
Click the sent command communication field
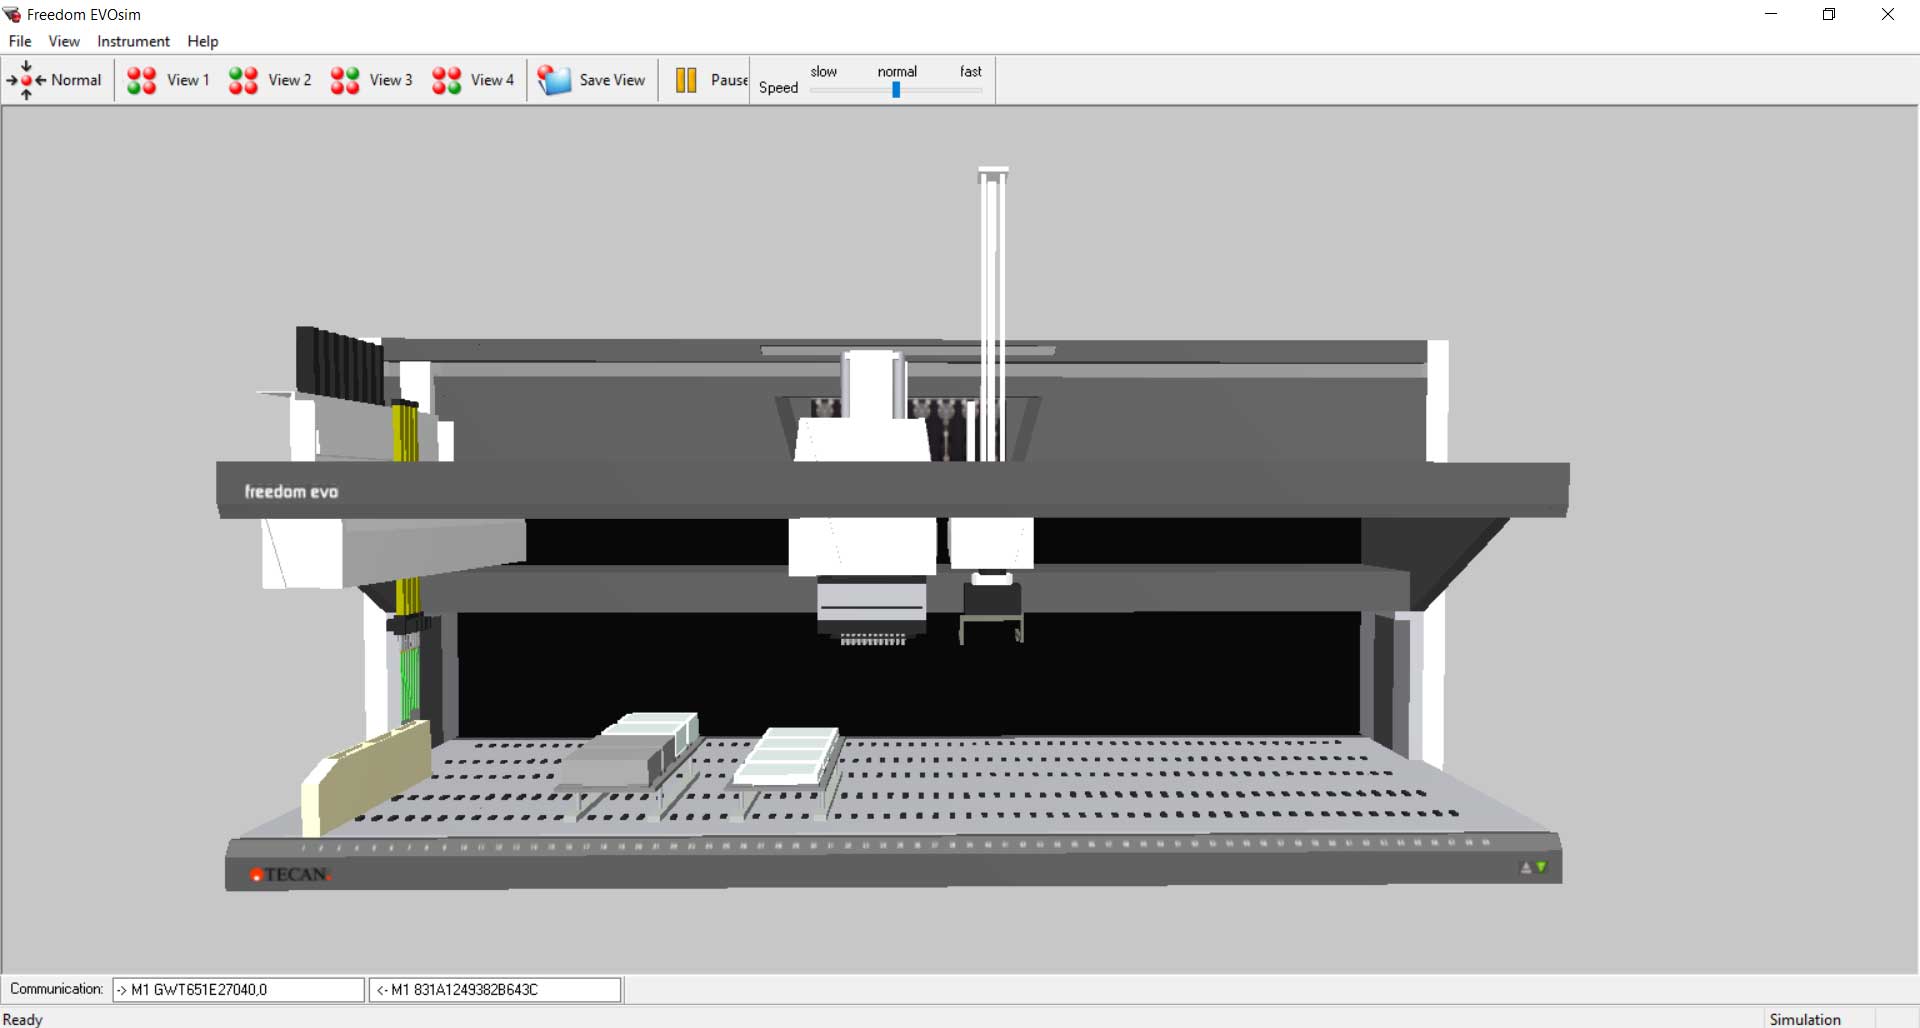click(238, 989)
